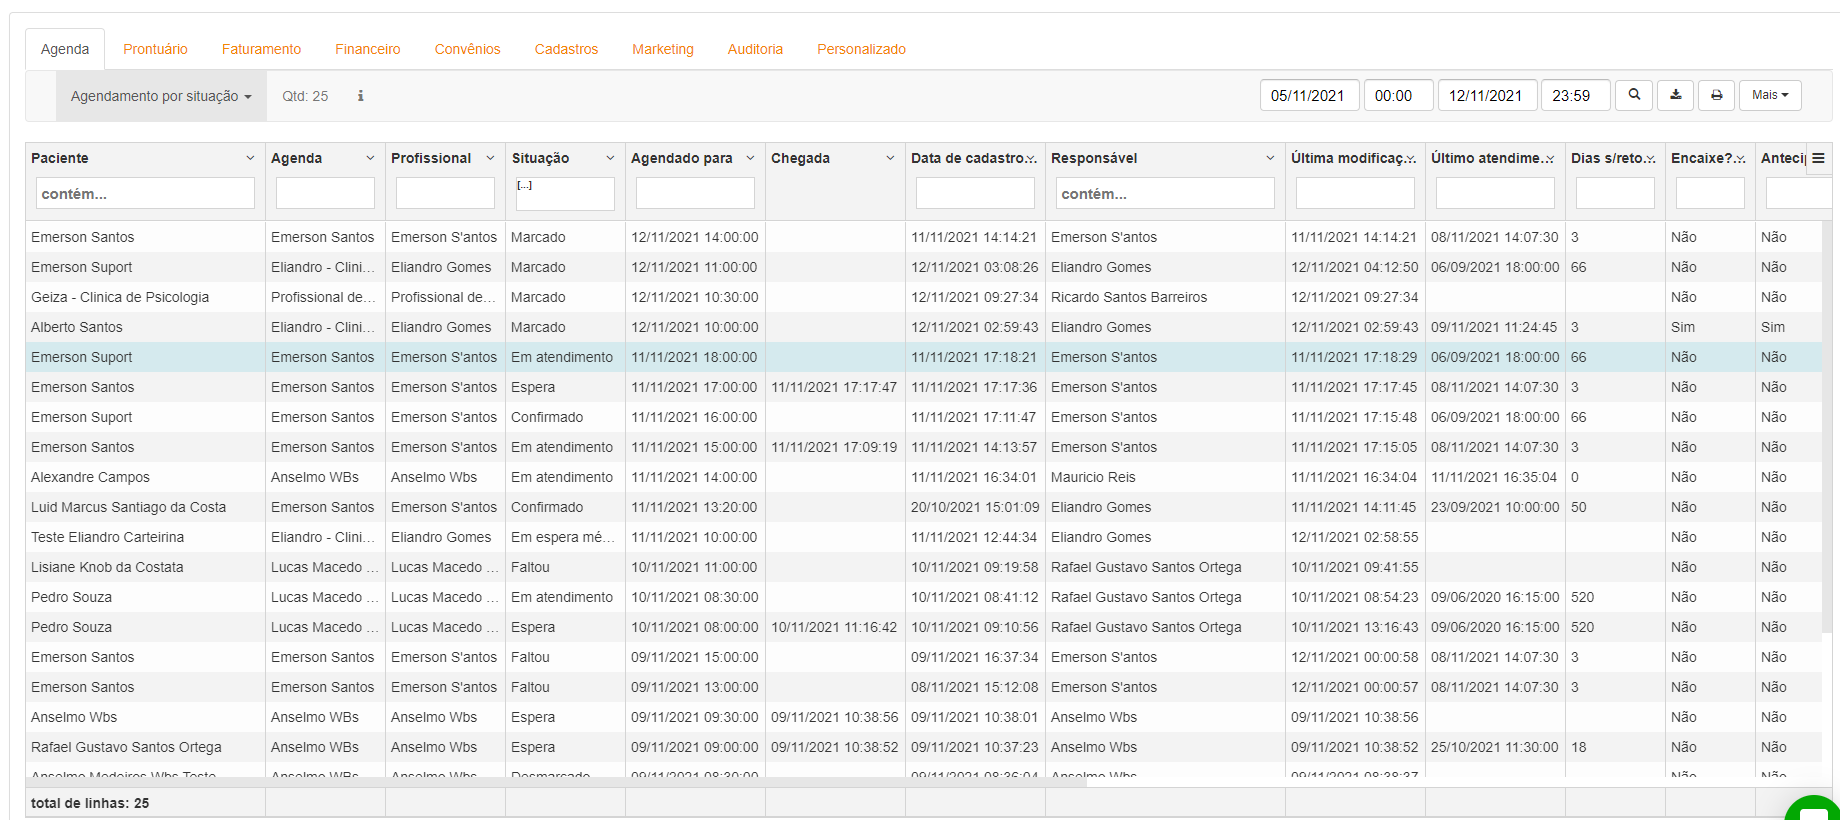Open the Situação column header menu
The width and height of the screenshot is (1840, 820).
click(x=610, y=158)
